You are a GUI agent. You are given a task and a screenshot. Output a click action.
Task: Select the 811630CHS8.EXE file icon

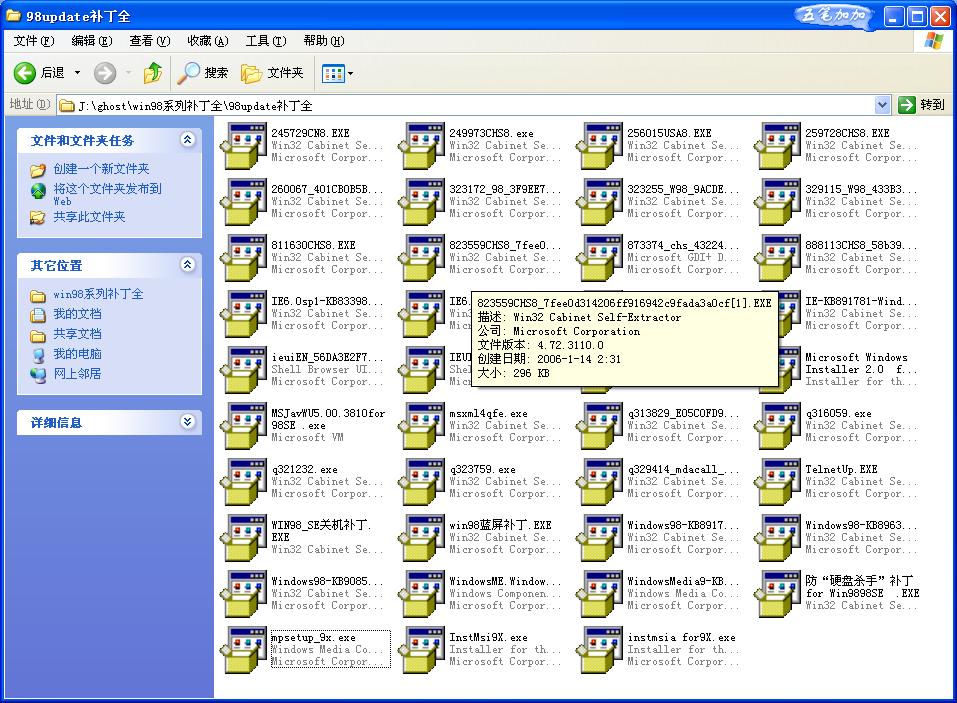[244, 258]
